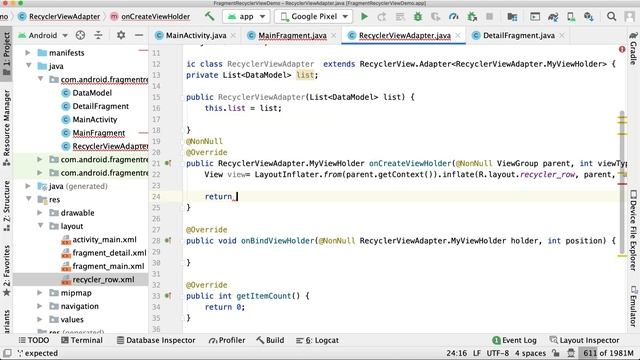
Task: Click the project structure icon in toolbar
Action: pos(512,16)
